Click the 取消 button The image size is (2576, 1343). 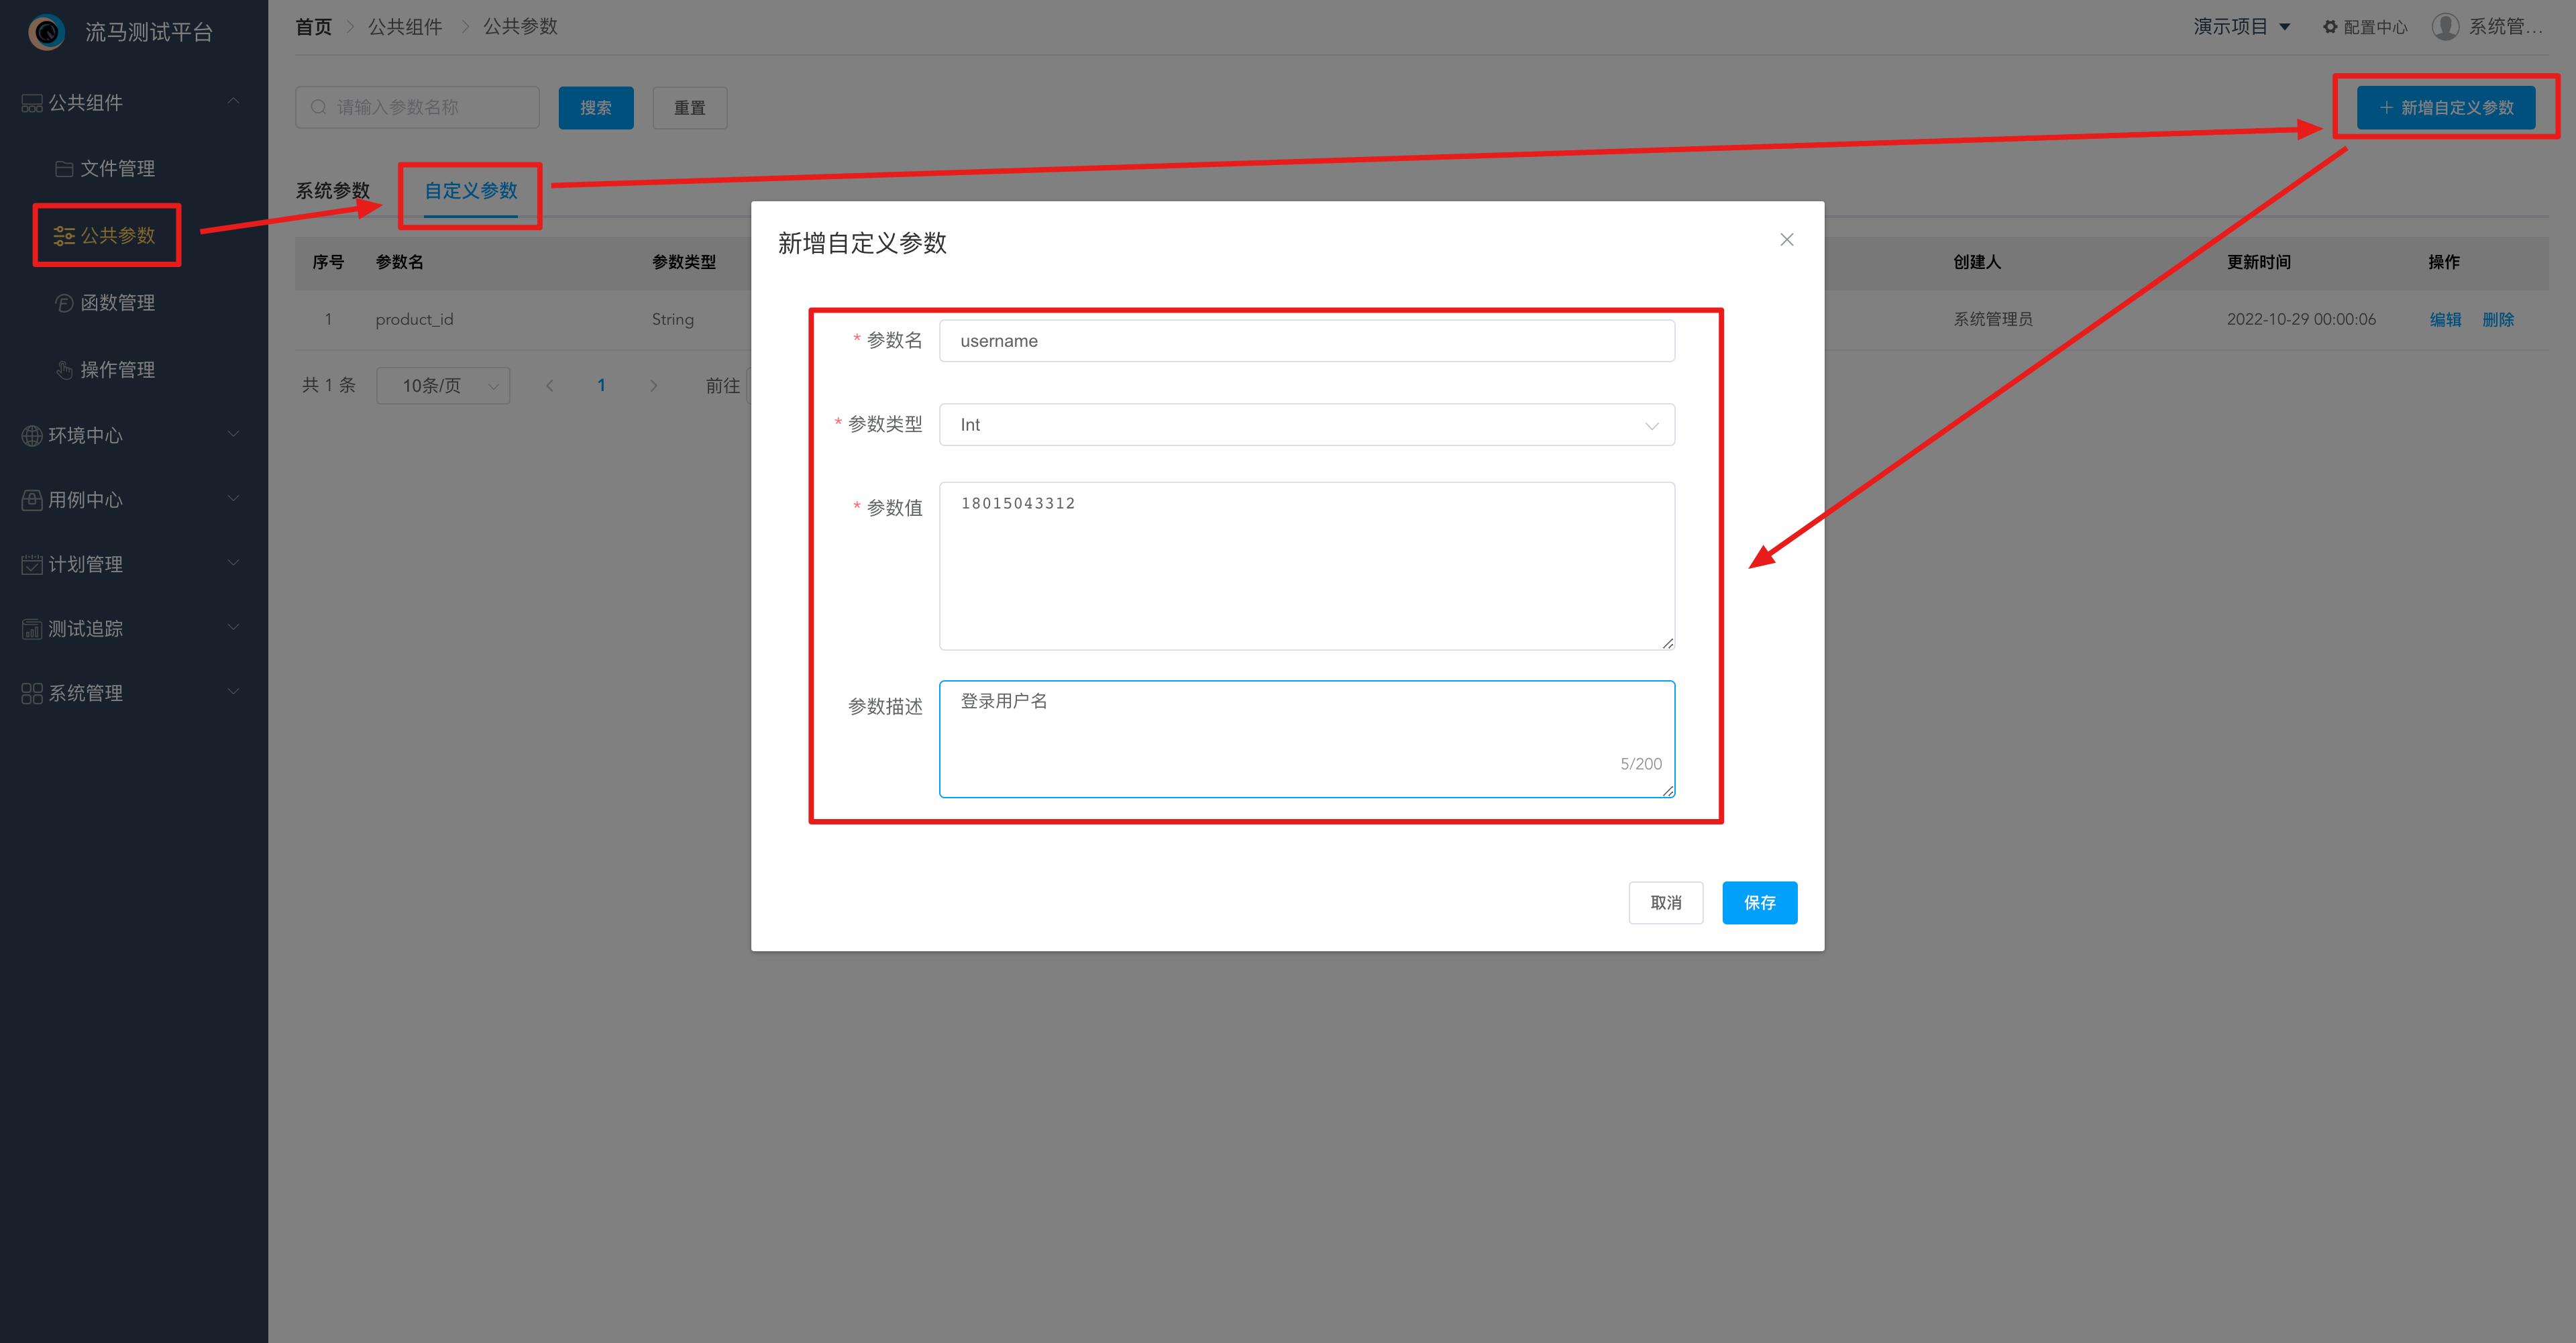point(1665,903)
